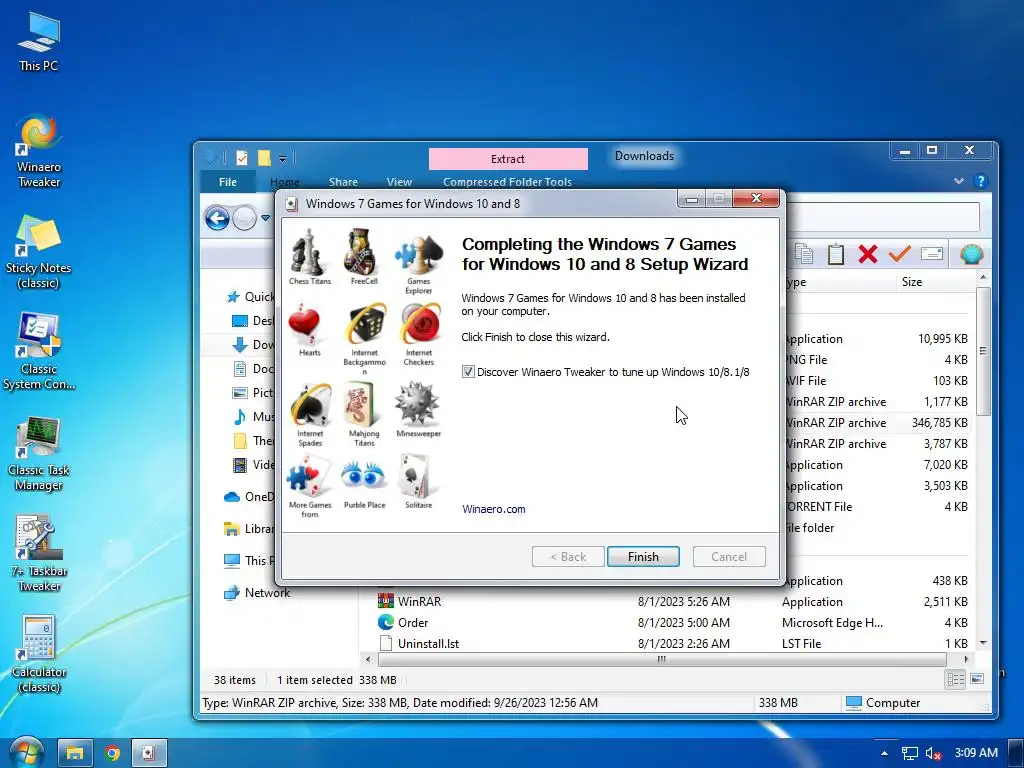Uncheck Discover Winaero Tweaker checkbox
The height and width of the screenshot is (768, 1024).
[468, 372]
